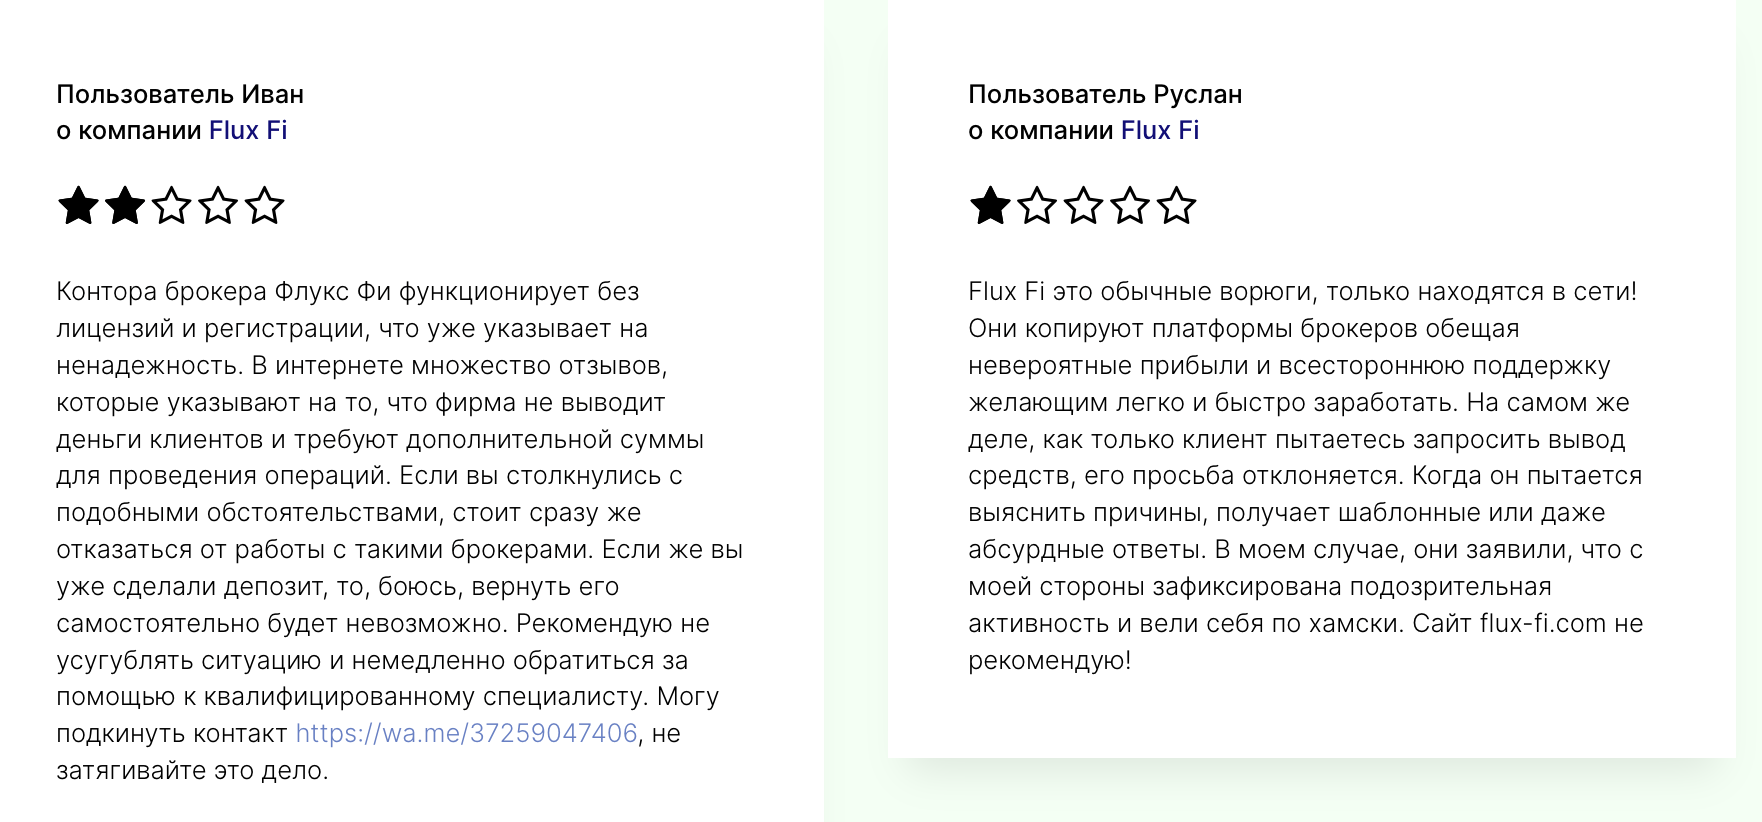Screen dimensions: 1762x822
Task: Select the fourth star in Ivan's rating
Action: [x=218, y=206]
